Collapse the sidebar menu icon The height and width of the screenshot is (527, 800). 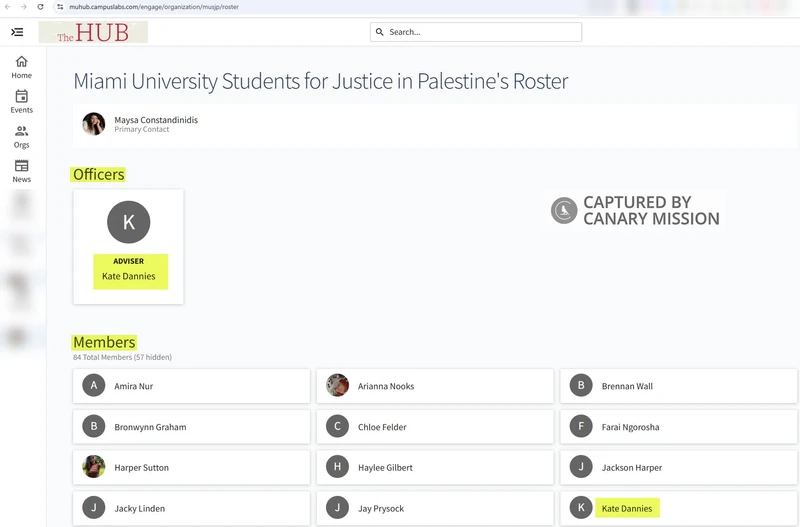pyautogui.click(x=17, y=32)
